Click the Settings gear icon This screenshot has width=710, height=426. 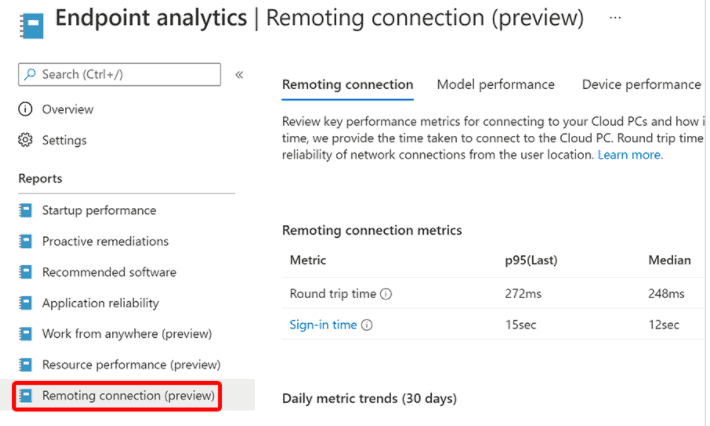25,140
